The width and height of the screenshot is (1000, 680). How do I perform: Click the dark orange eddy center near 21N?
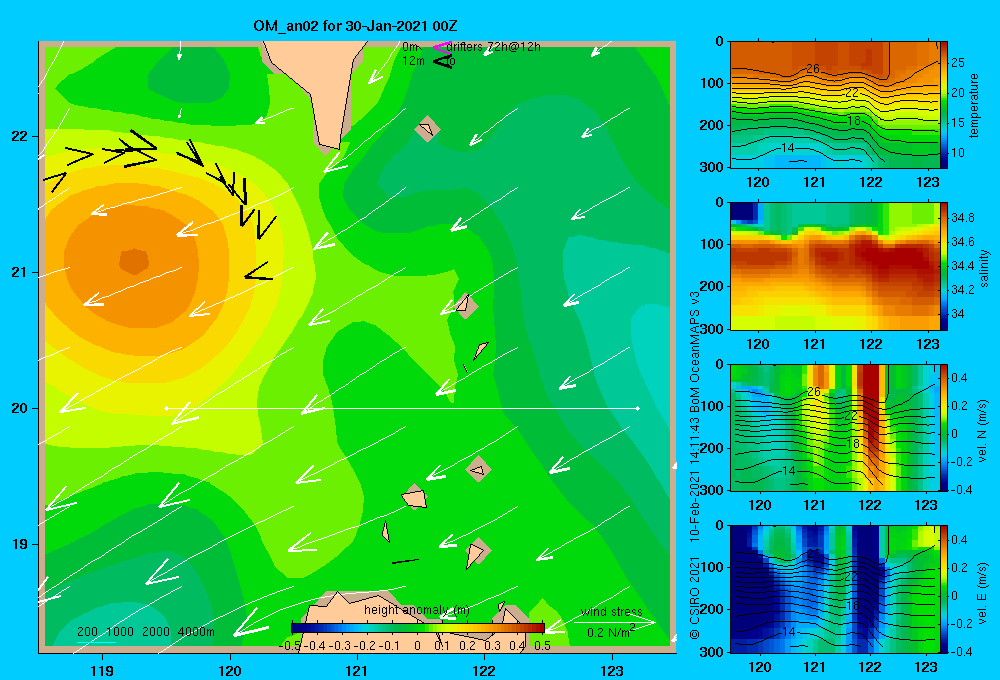point(135,261)
